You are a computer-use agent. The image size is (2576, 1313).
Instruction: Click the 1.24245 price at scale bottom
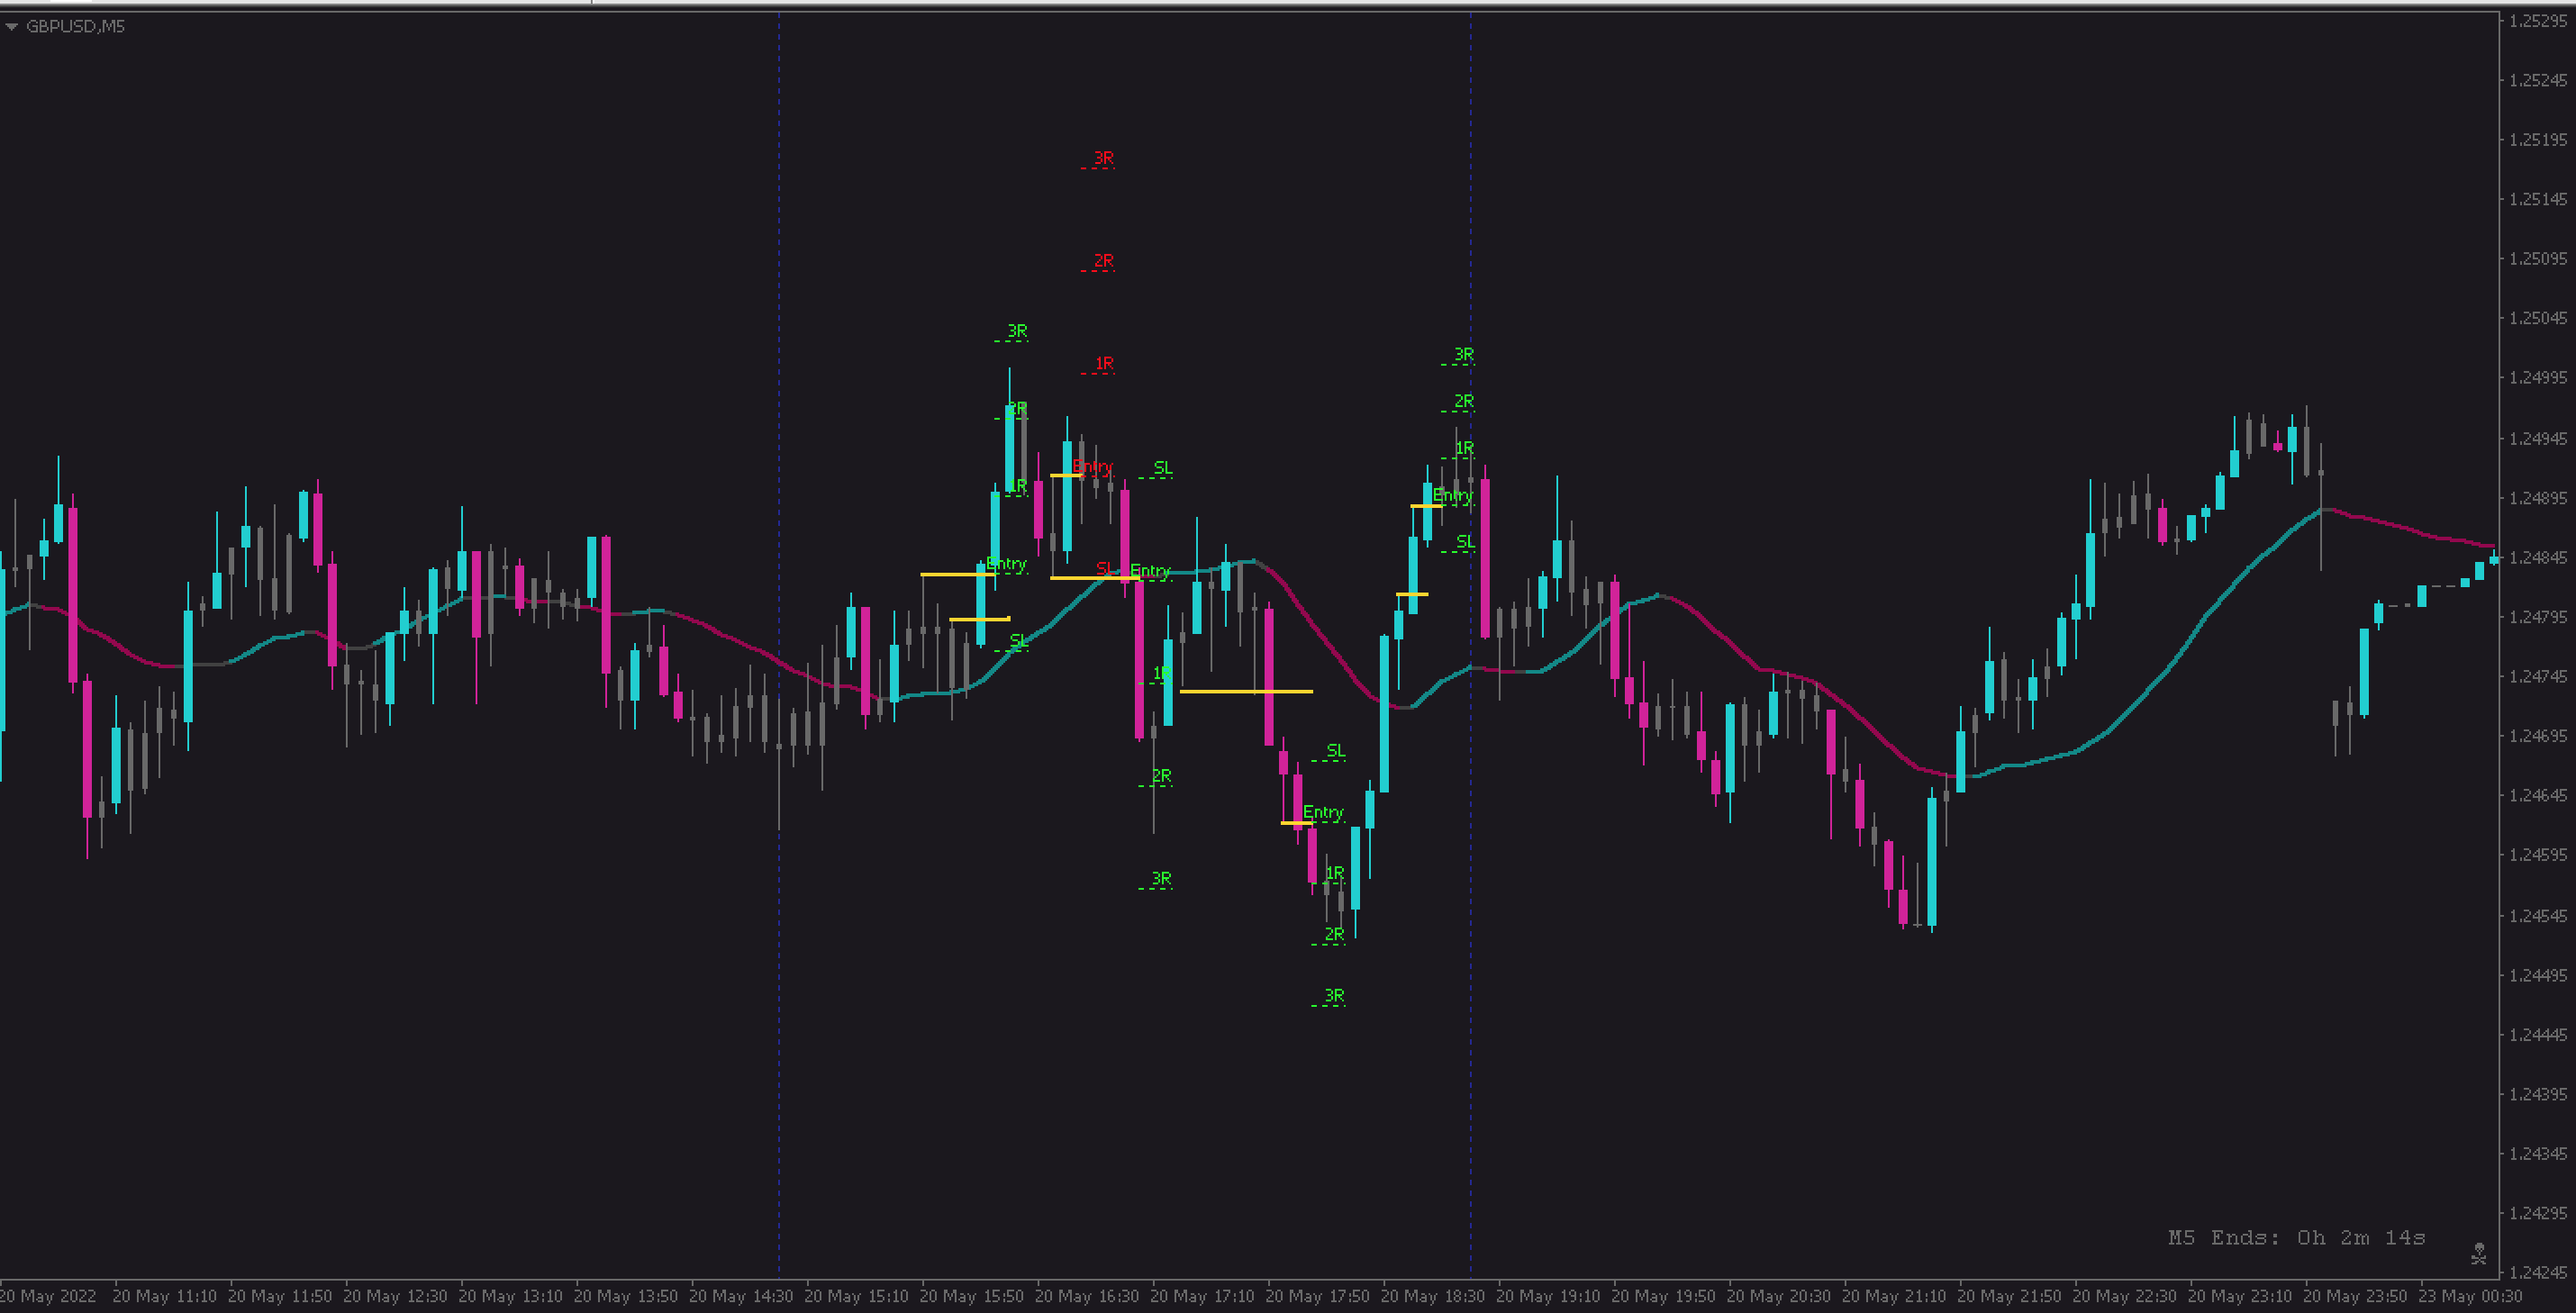[x=2538, y=1272]
